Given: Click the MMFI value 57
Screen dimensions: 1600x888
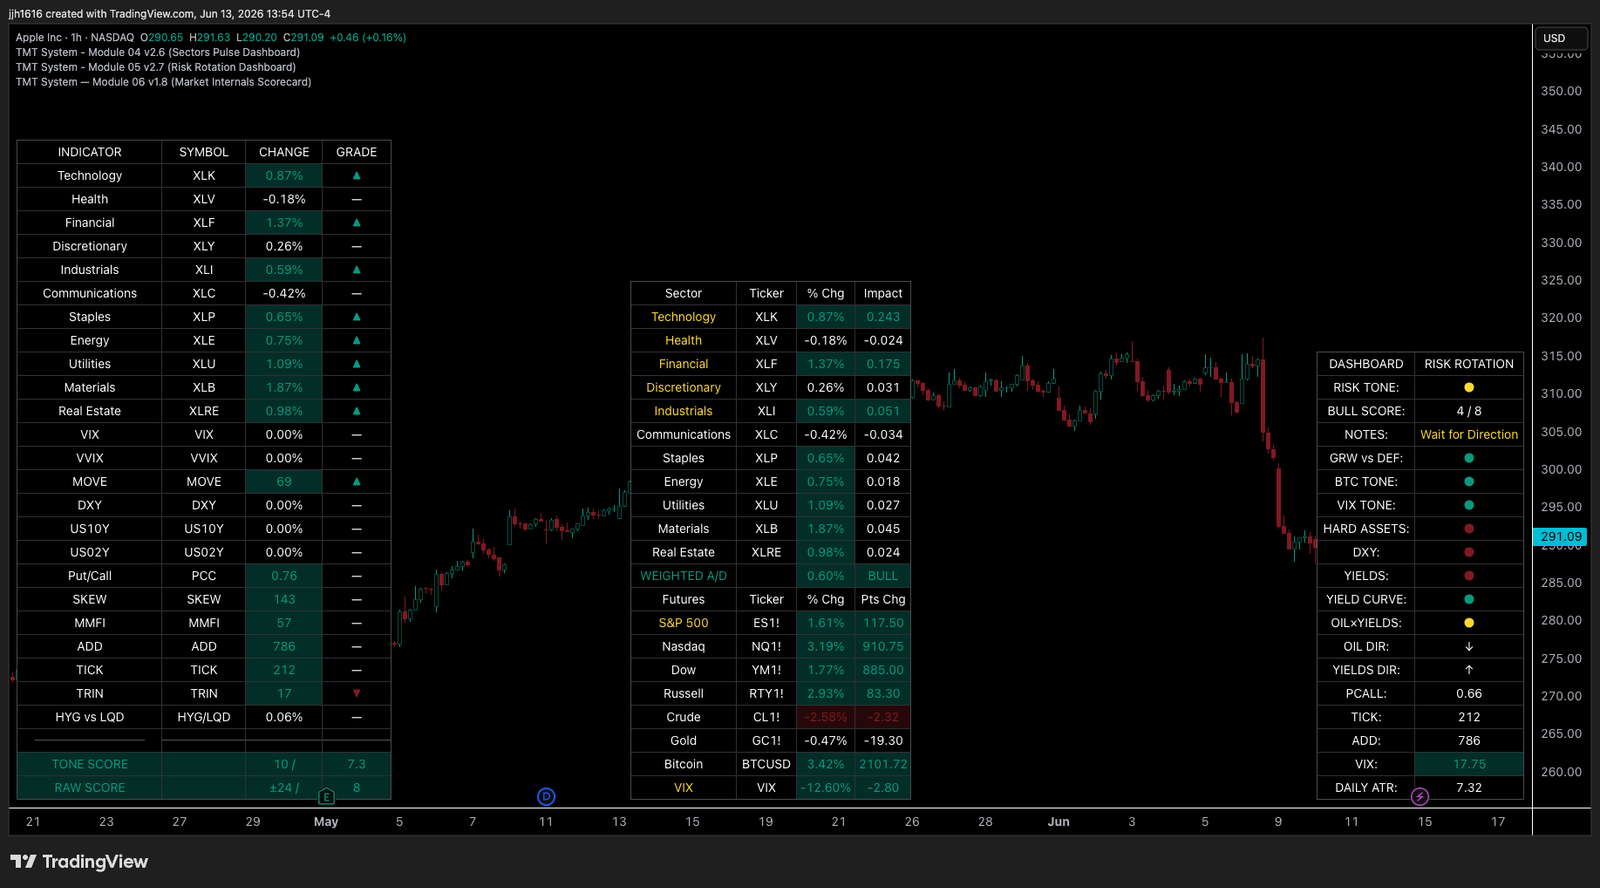Looking at the screenshot, I should click(284, 623).
